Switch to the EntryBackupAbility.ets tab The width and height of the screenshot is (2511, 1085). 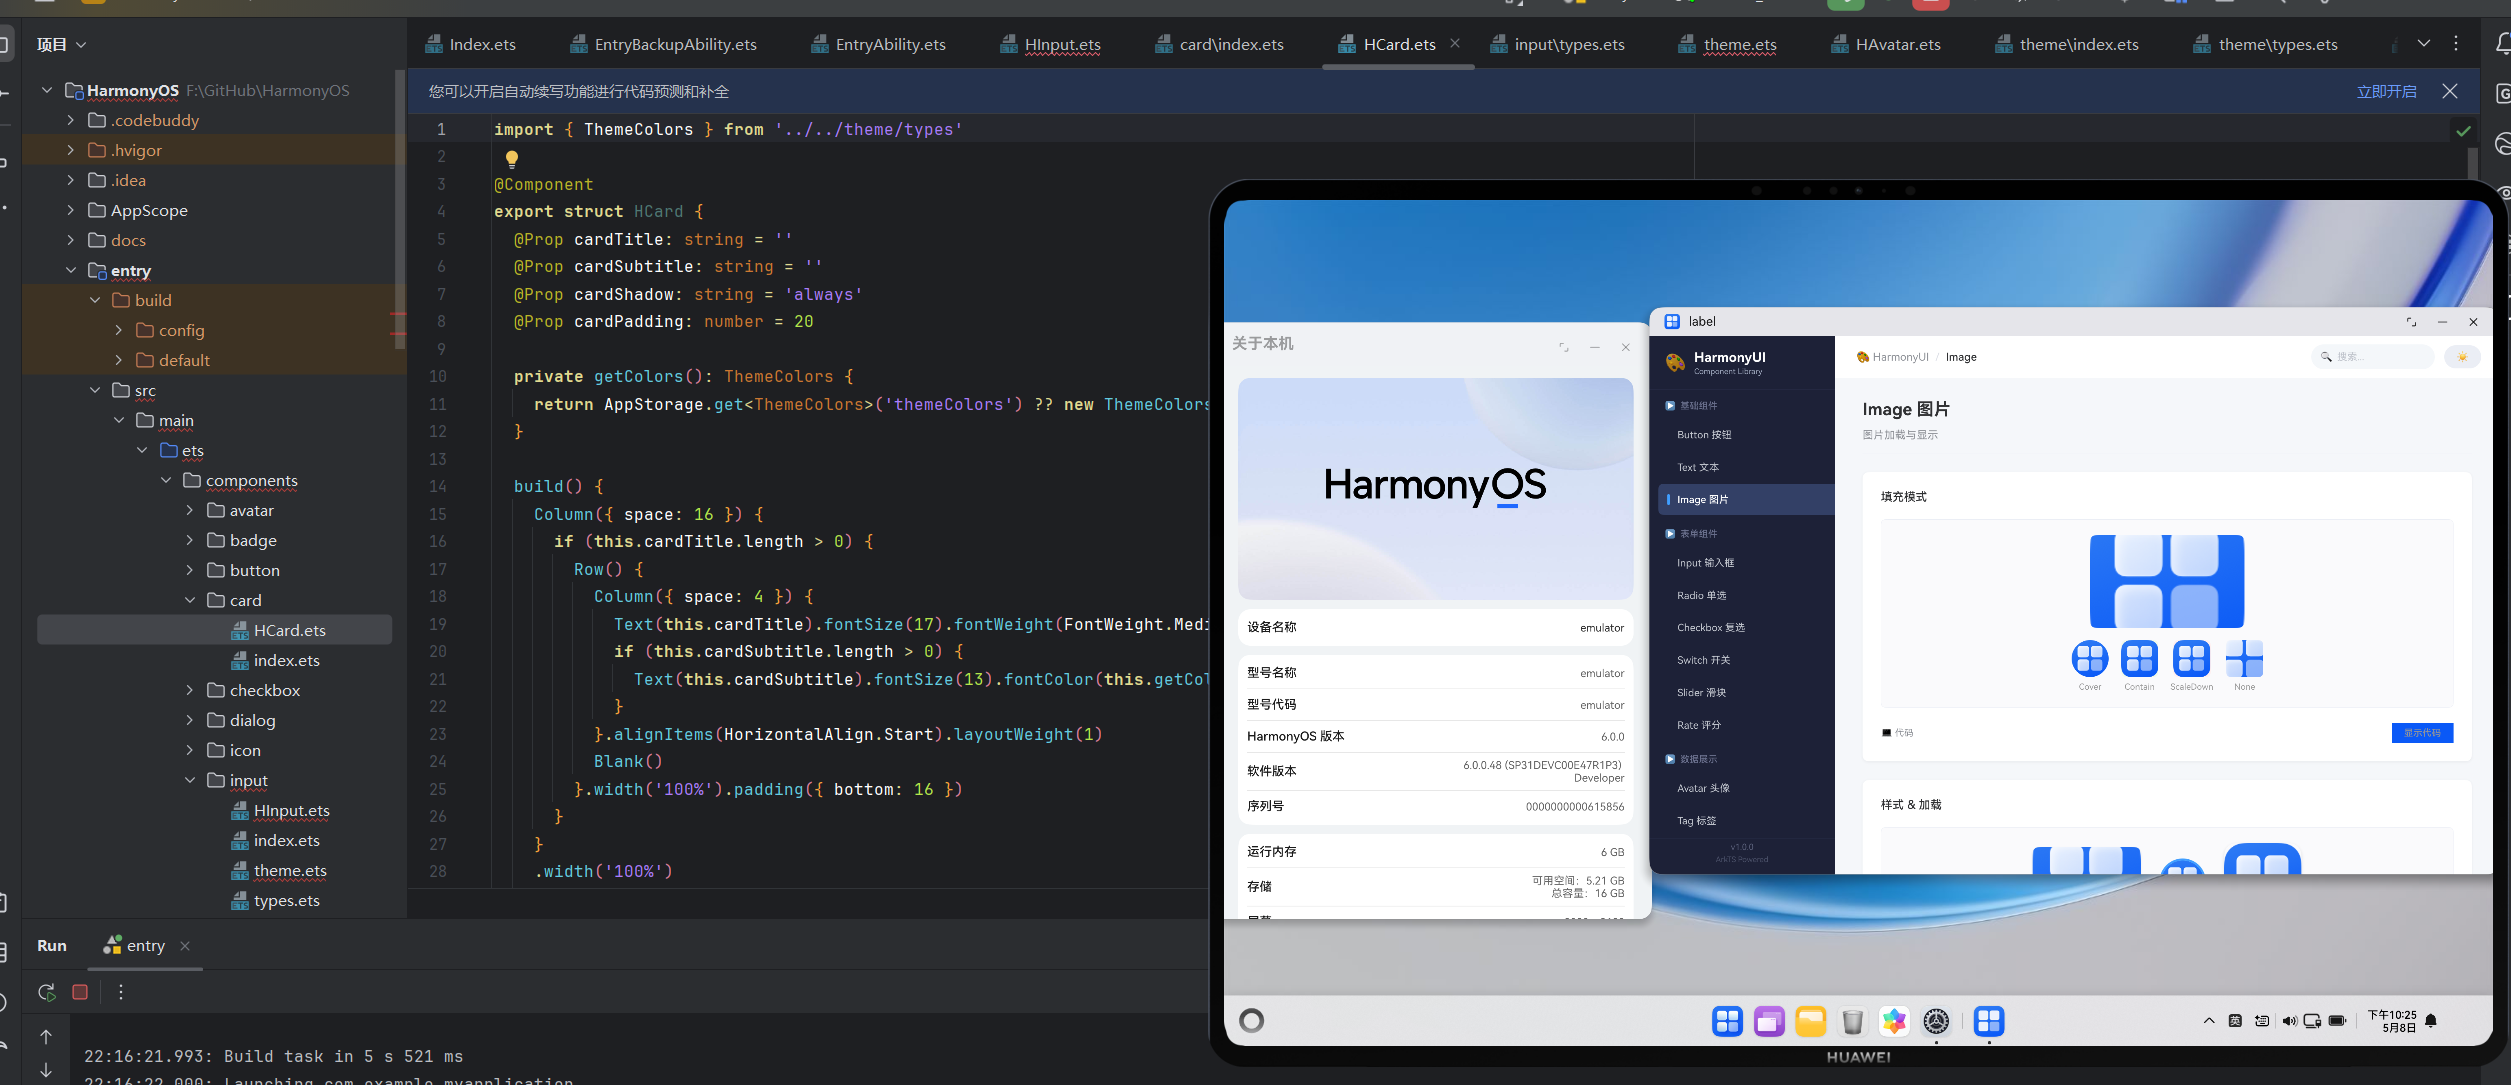(664, 45)
